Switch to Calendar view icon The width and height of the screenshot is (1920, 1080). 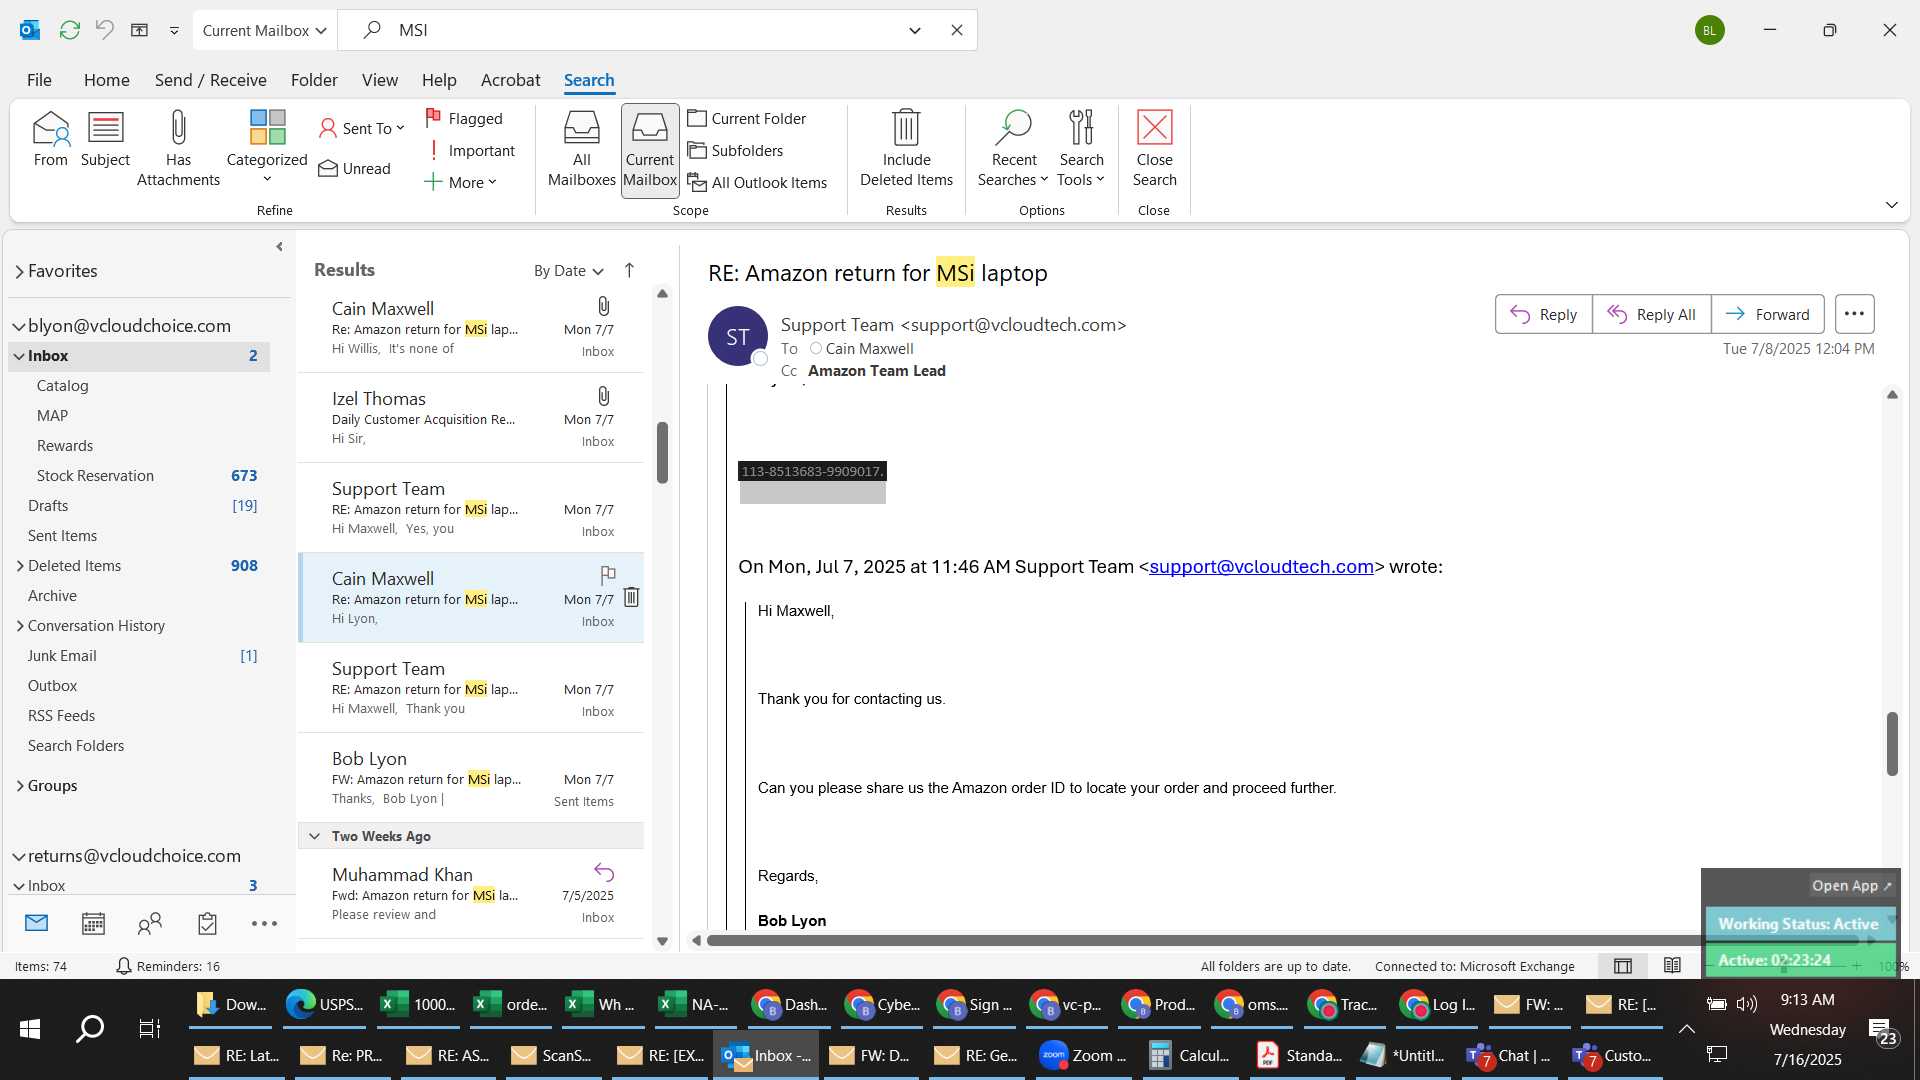(x=93, y=923)
